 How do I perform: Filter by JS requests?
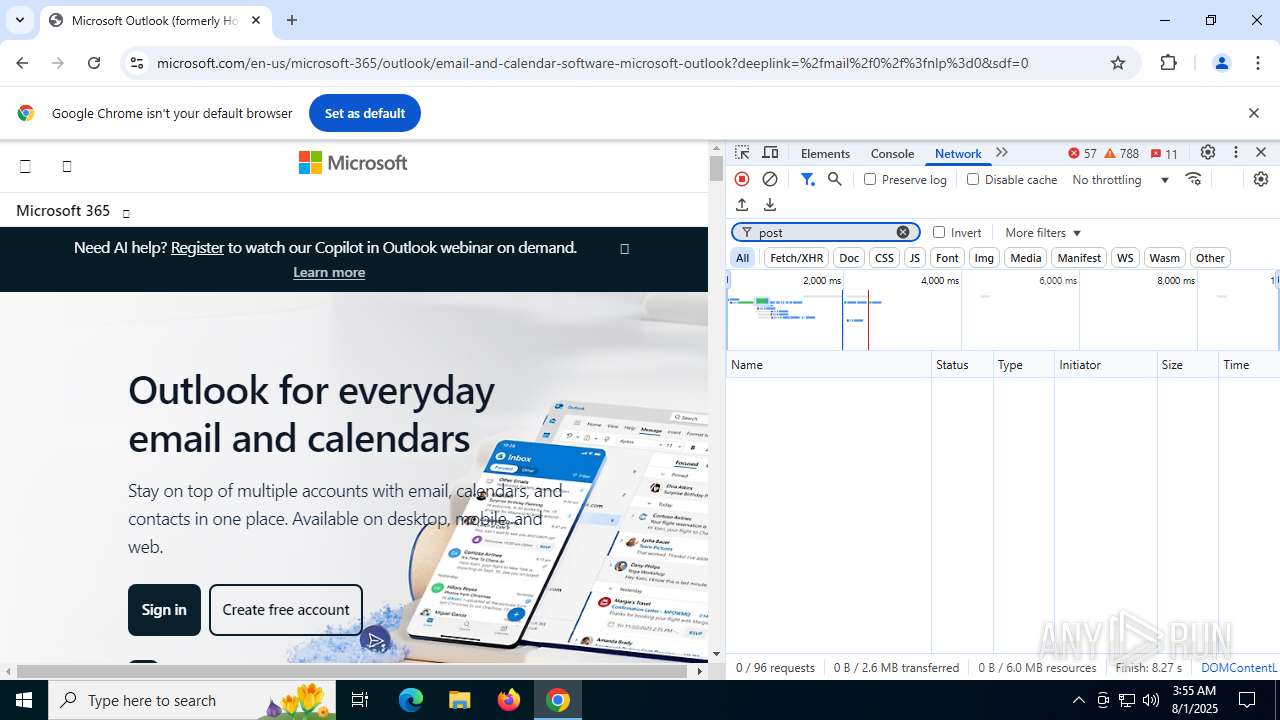pos(915,258)
